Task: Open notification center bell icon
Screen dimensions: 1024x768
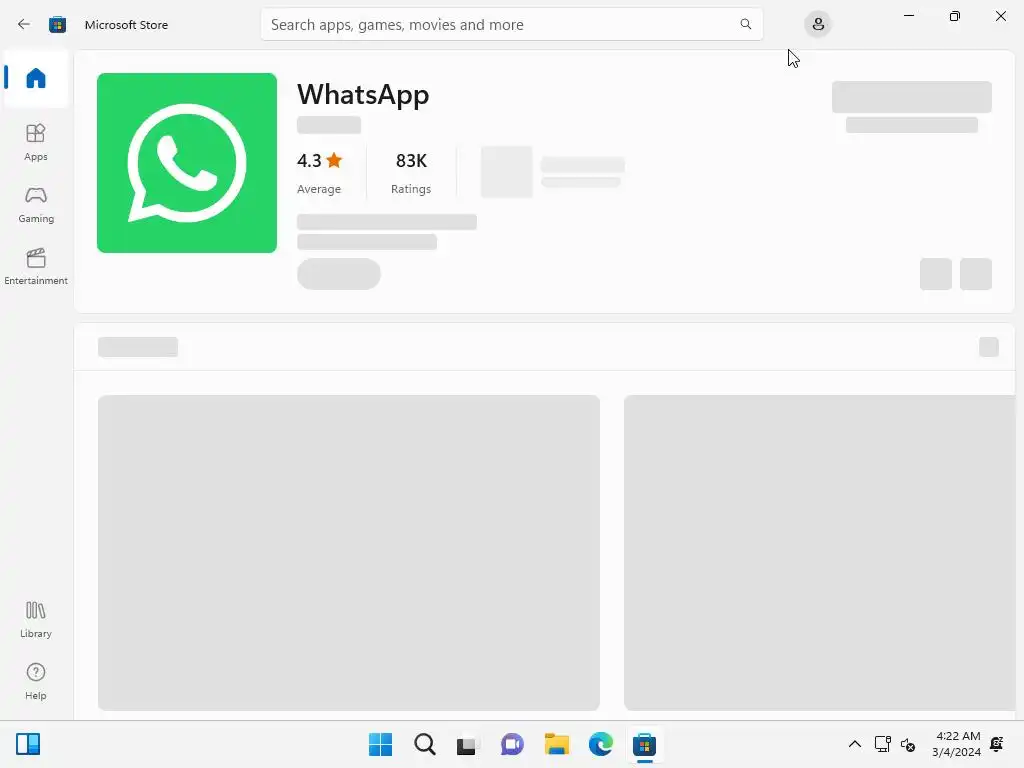Action: [997, 744]
